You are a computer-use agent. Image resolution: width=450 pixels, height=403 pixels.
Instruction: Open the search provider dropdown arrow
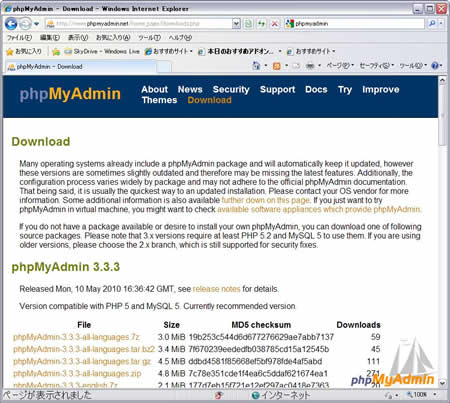(x=441, y=23)
